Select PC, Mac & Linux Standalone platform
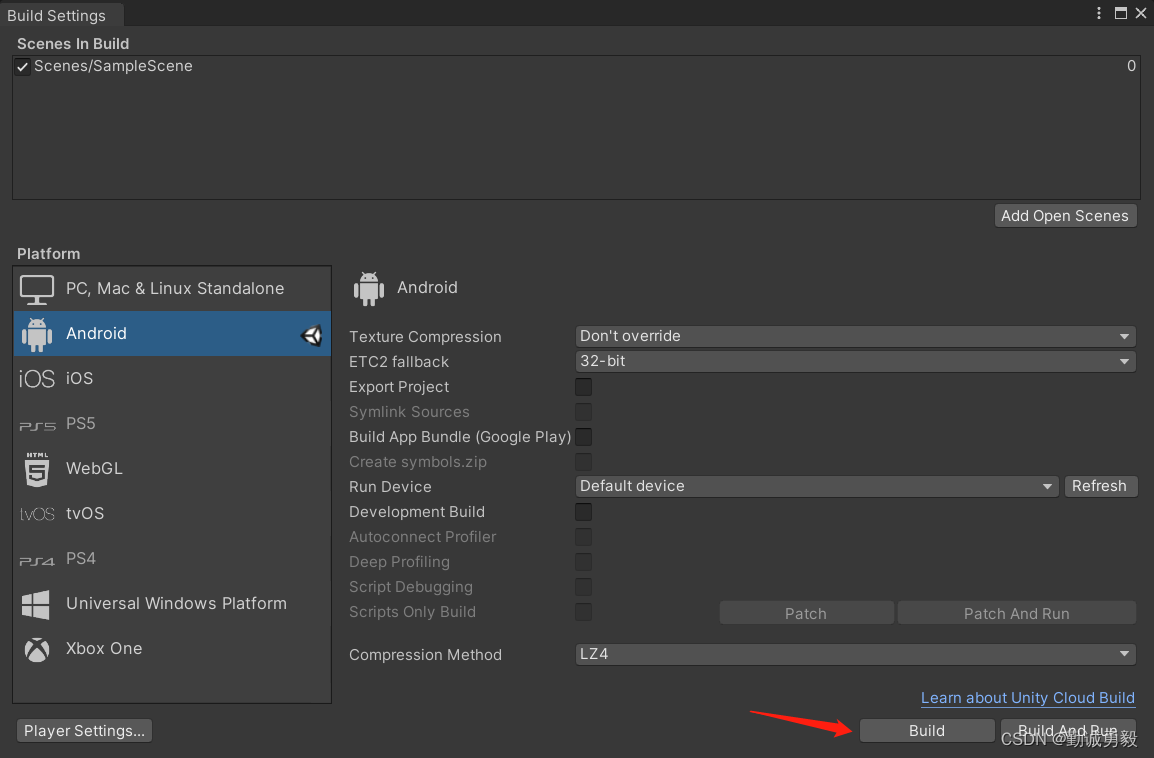Screen dimensions: 1154x758 point(172,288)
